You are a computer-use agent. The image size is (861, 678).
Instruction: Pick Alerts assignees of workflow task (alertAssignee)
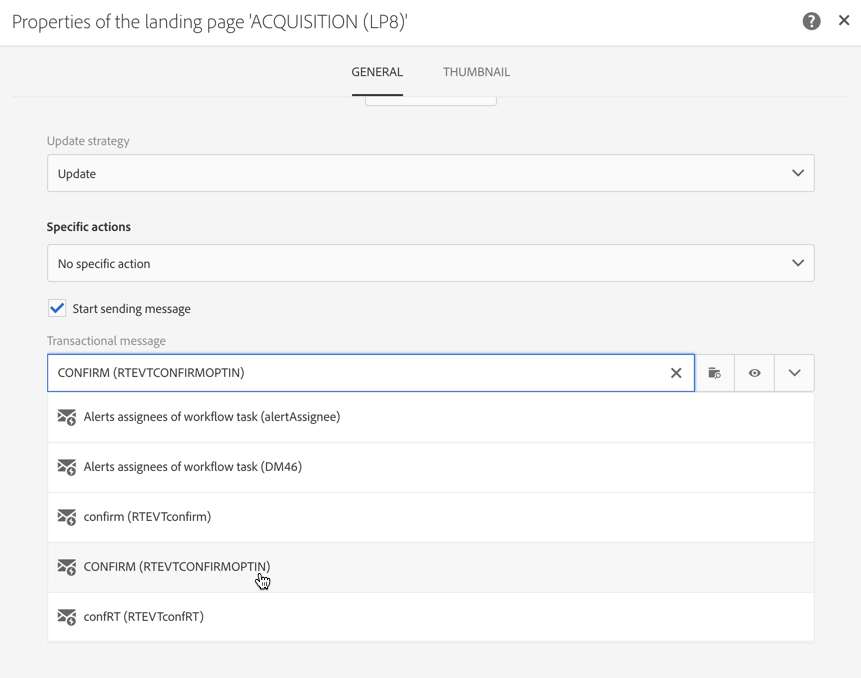212,417
